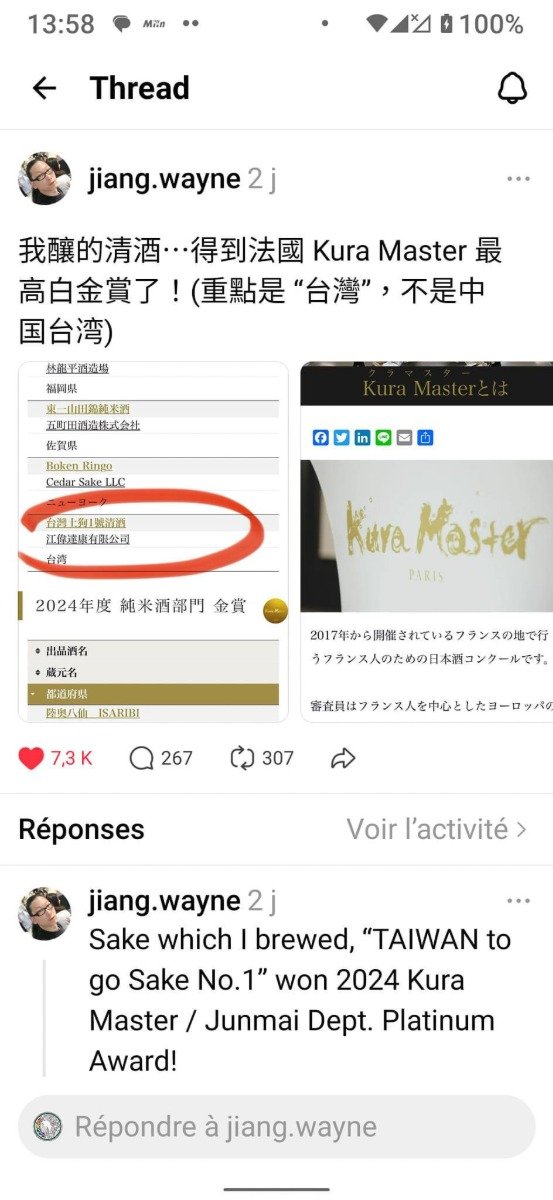The width and height of the screenshot is (553, 1200).
Task: Open the three-dot menu on the main post
Action: pos(518,179)
